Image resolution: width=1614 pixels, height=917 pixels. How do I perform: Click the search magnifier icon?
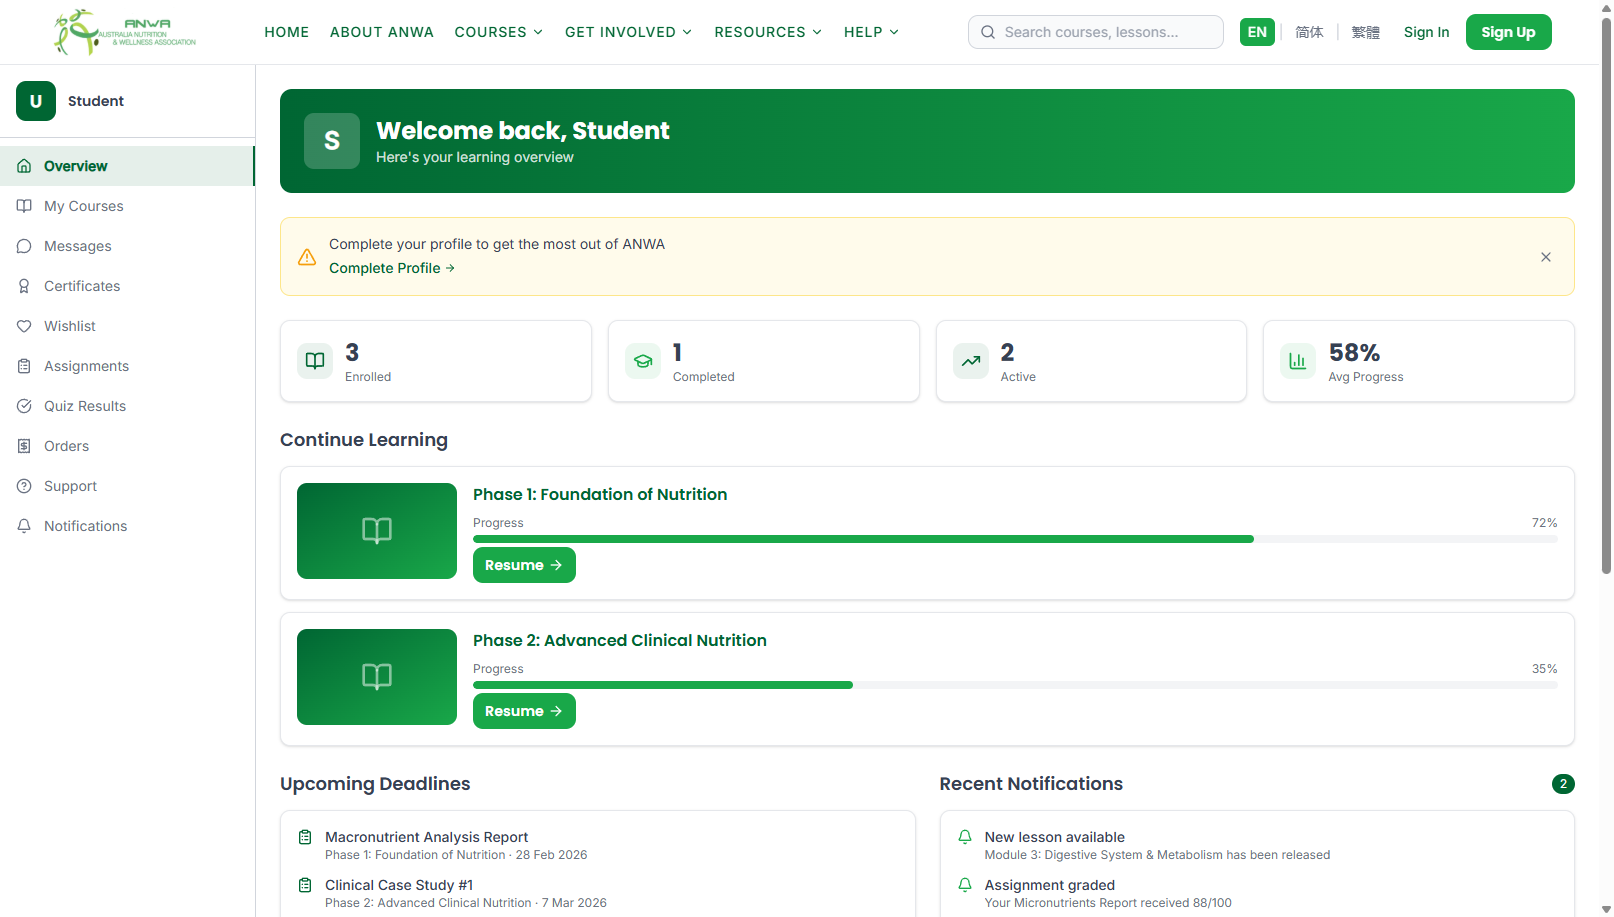click(988, 32)
